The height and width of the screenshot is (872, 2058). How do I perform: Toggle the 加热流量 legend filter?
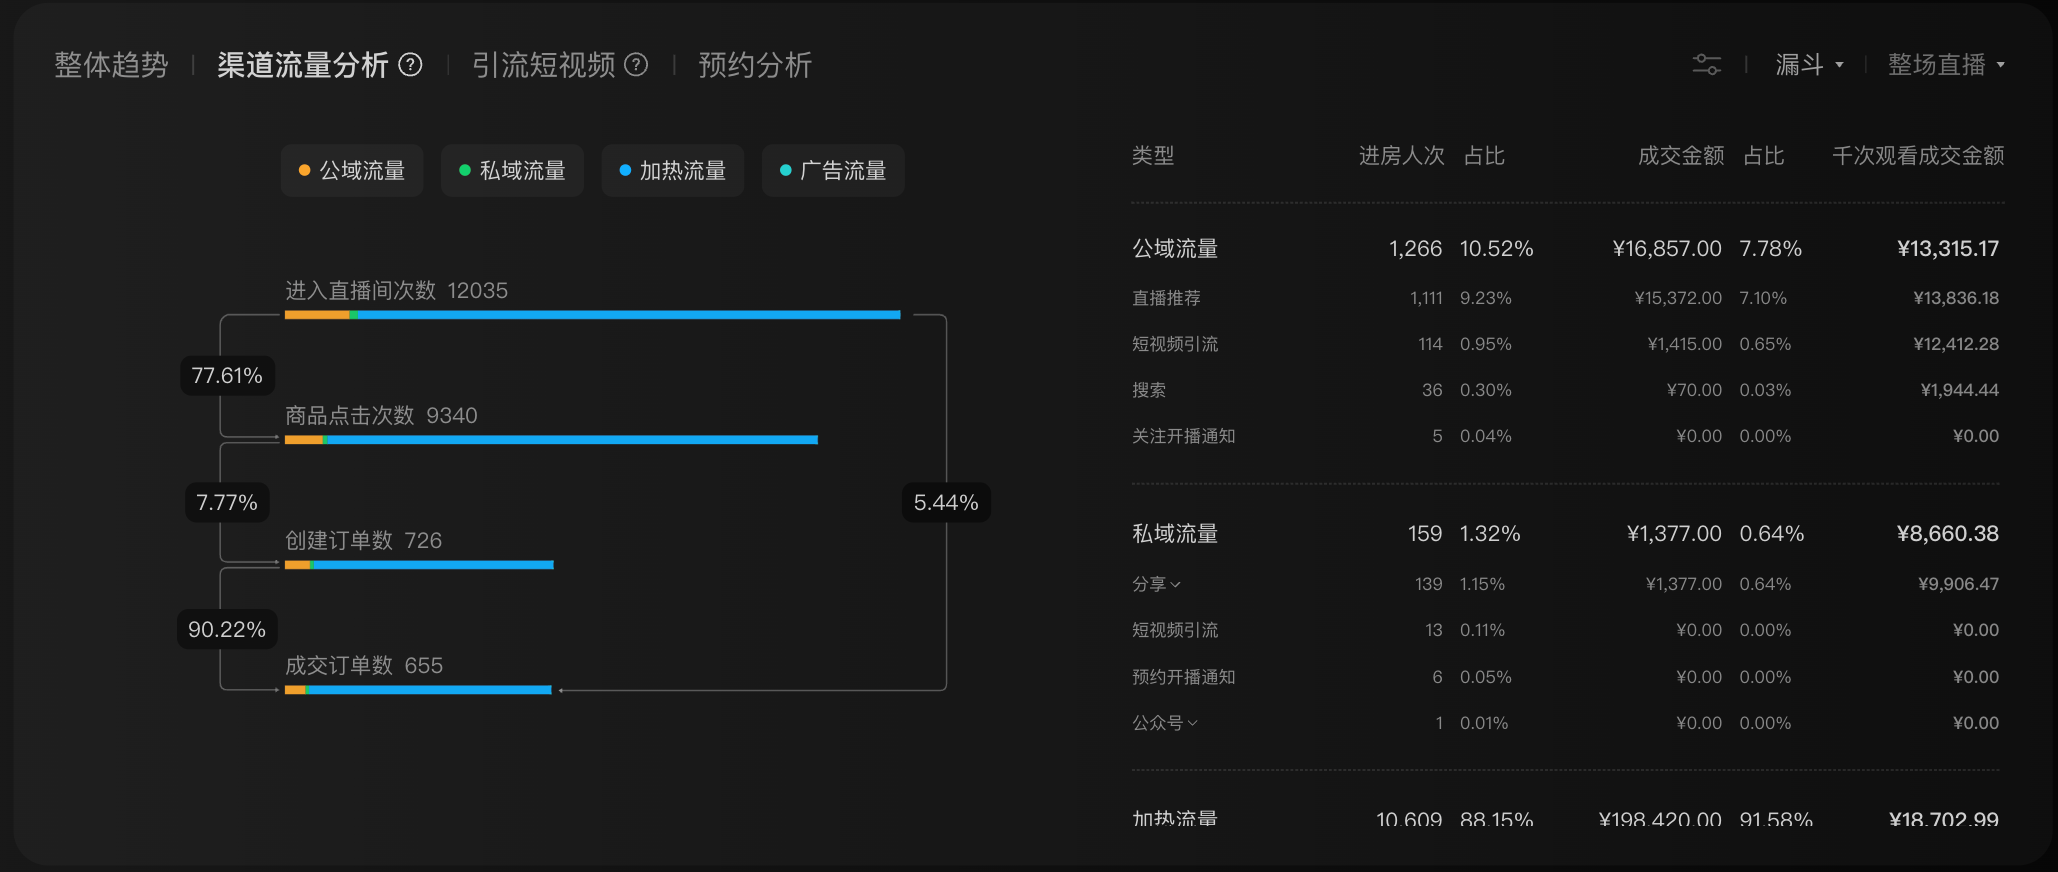672,171
